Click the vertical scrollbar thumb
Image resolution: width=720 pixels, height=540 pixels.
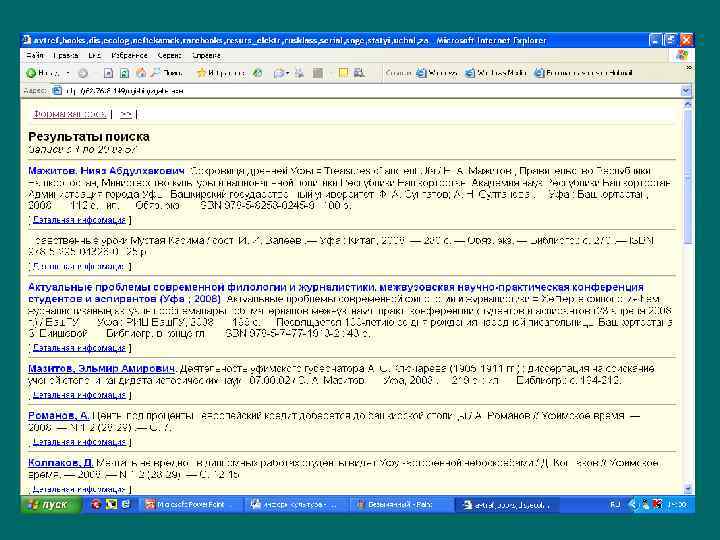[x=687, y=177]
